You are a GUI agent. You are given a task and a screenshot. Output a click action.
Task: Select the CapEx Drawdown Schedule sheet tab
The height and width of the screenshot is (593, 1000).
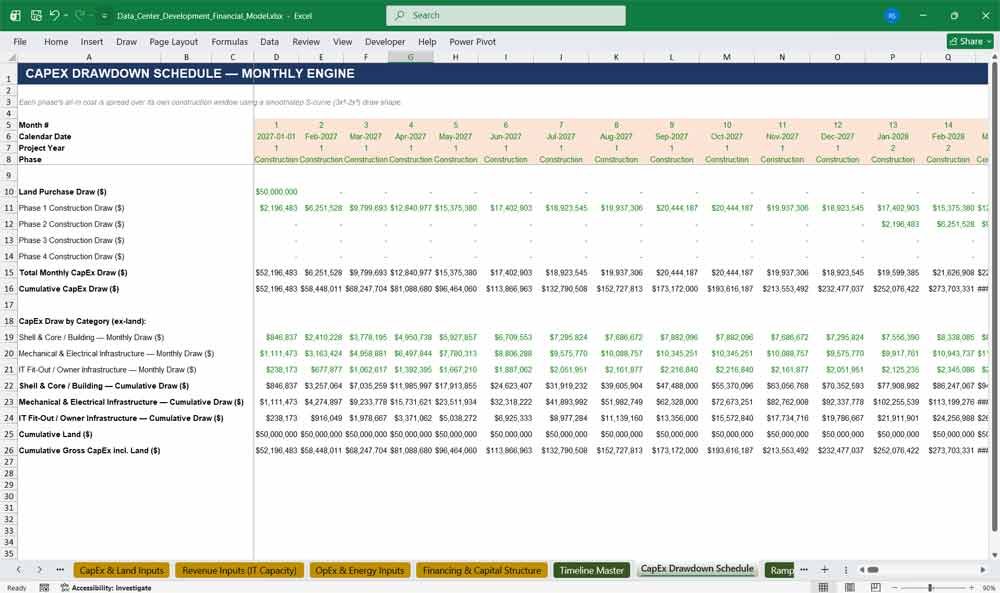(697, 569)
